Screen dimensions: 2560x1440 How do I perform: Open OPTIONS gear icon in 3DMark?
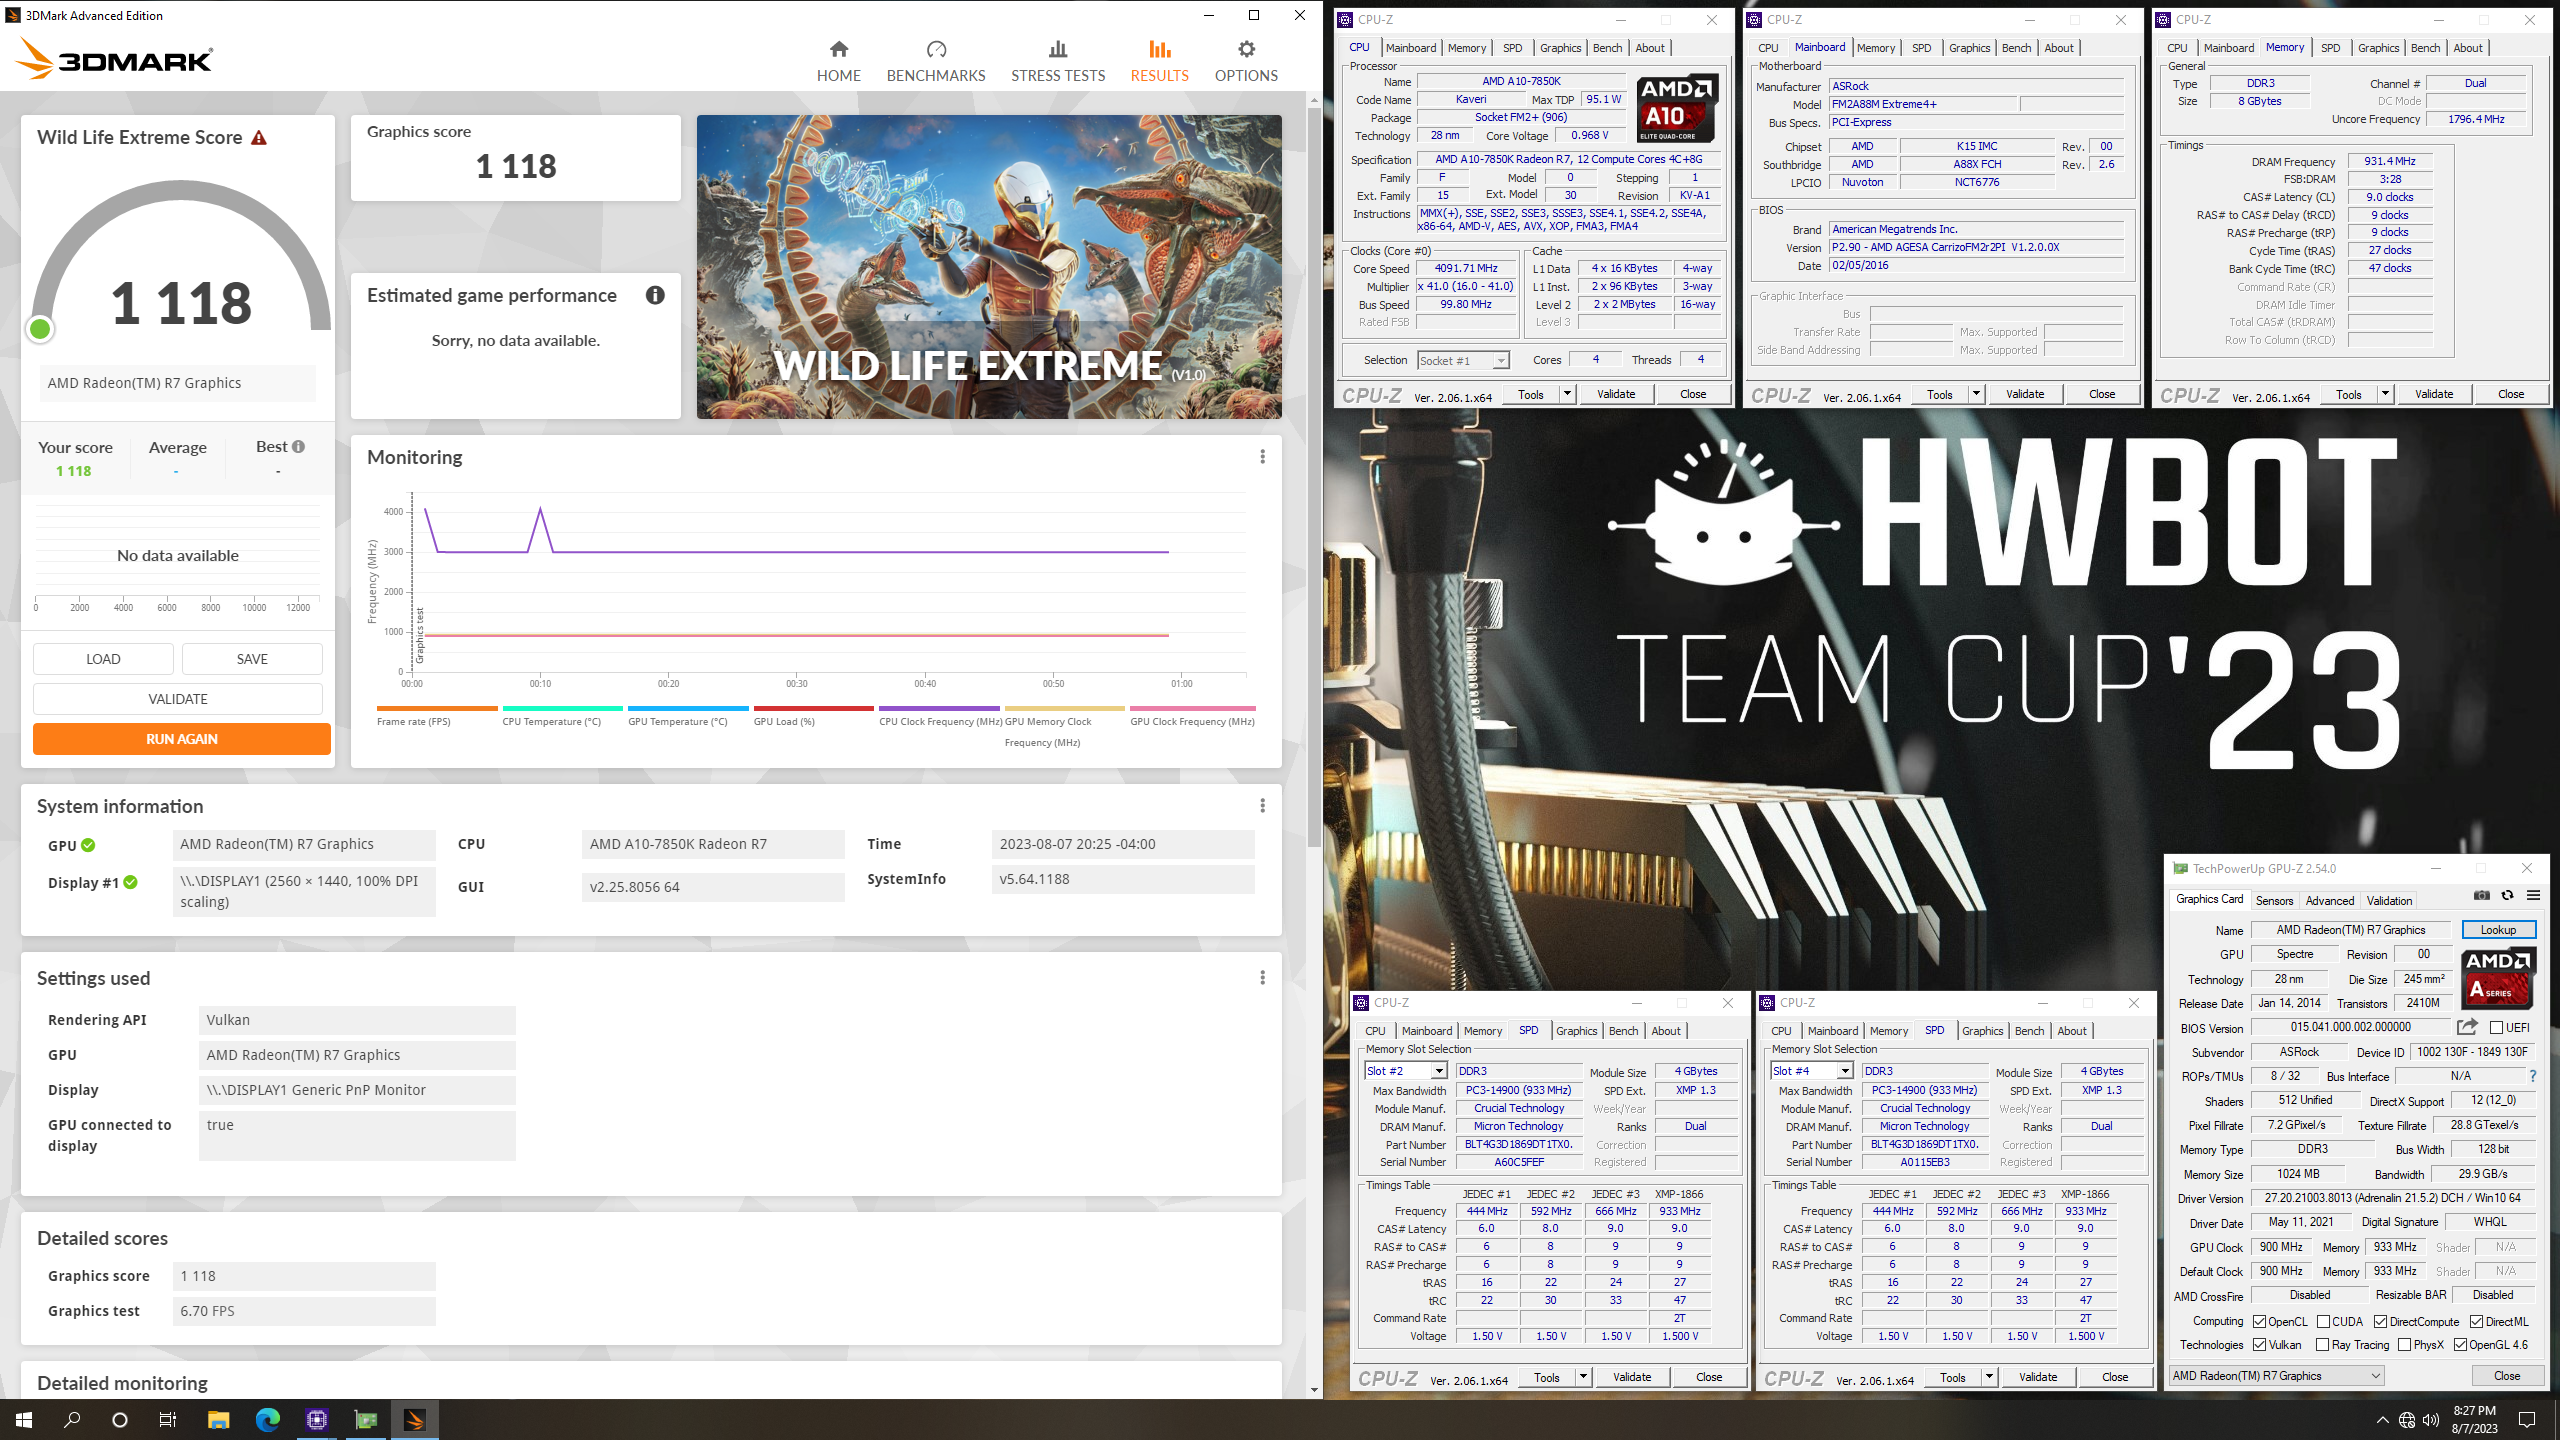pos(1246,49)
